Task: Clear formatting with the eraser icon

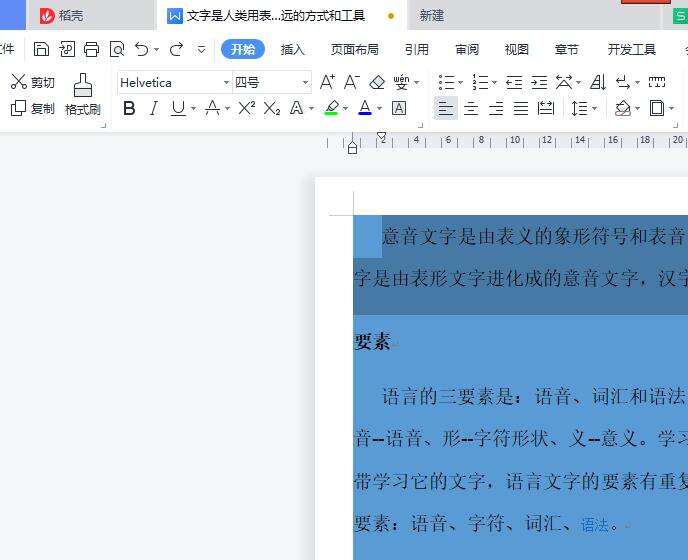Action: [377, 82]
